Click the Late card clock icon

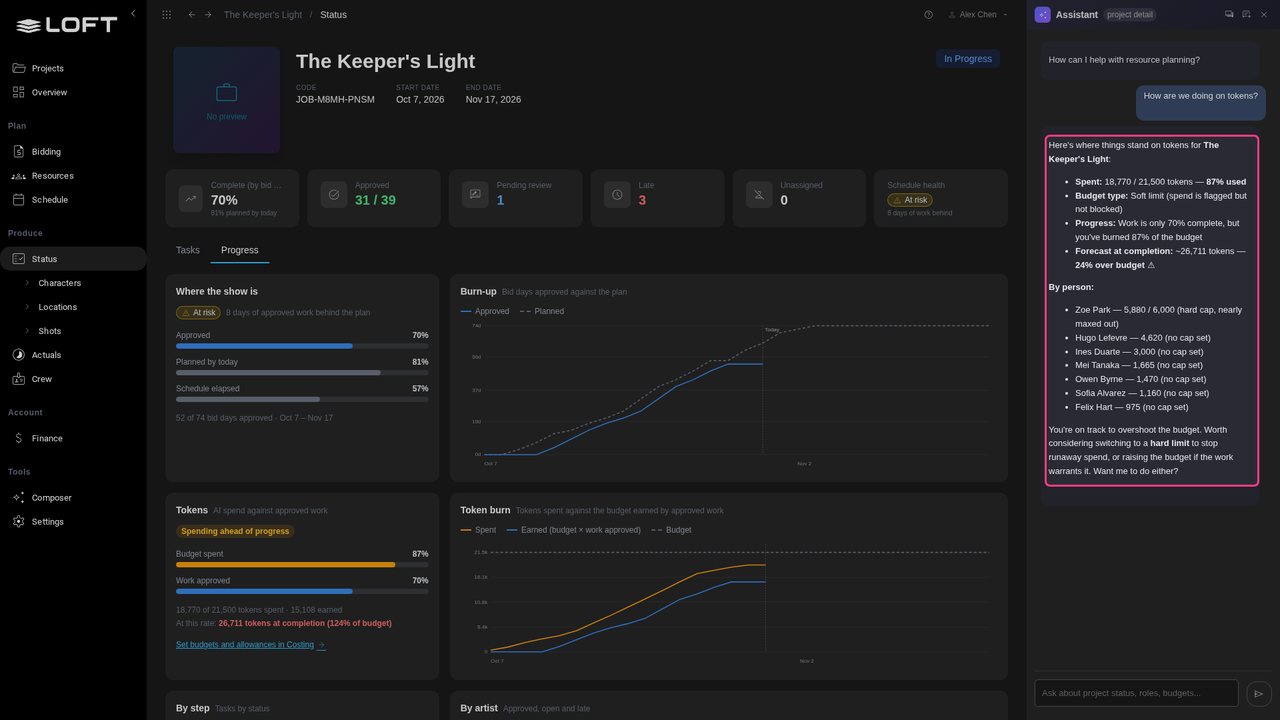(617, 194)
